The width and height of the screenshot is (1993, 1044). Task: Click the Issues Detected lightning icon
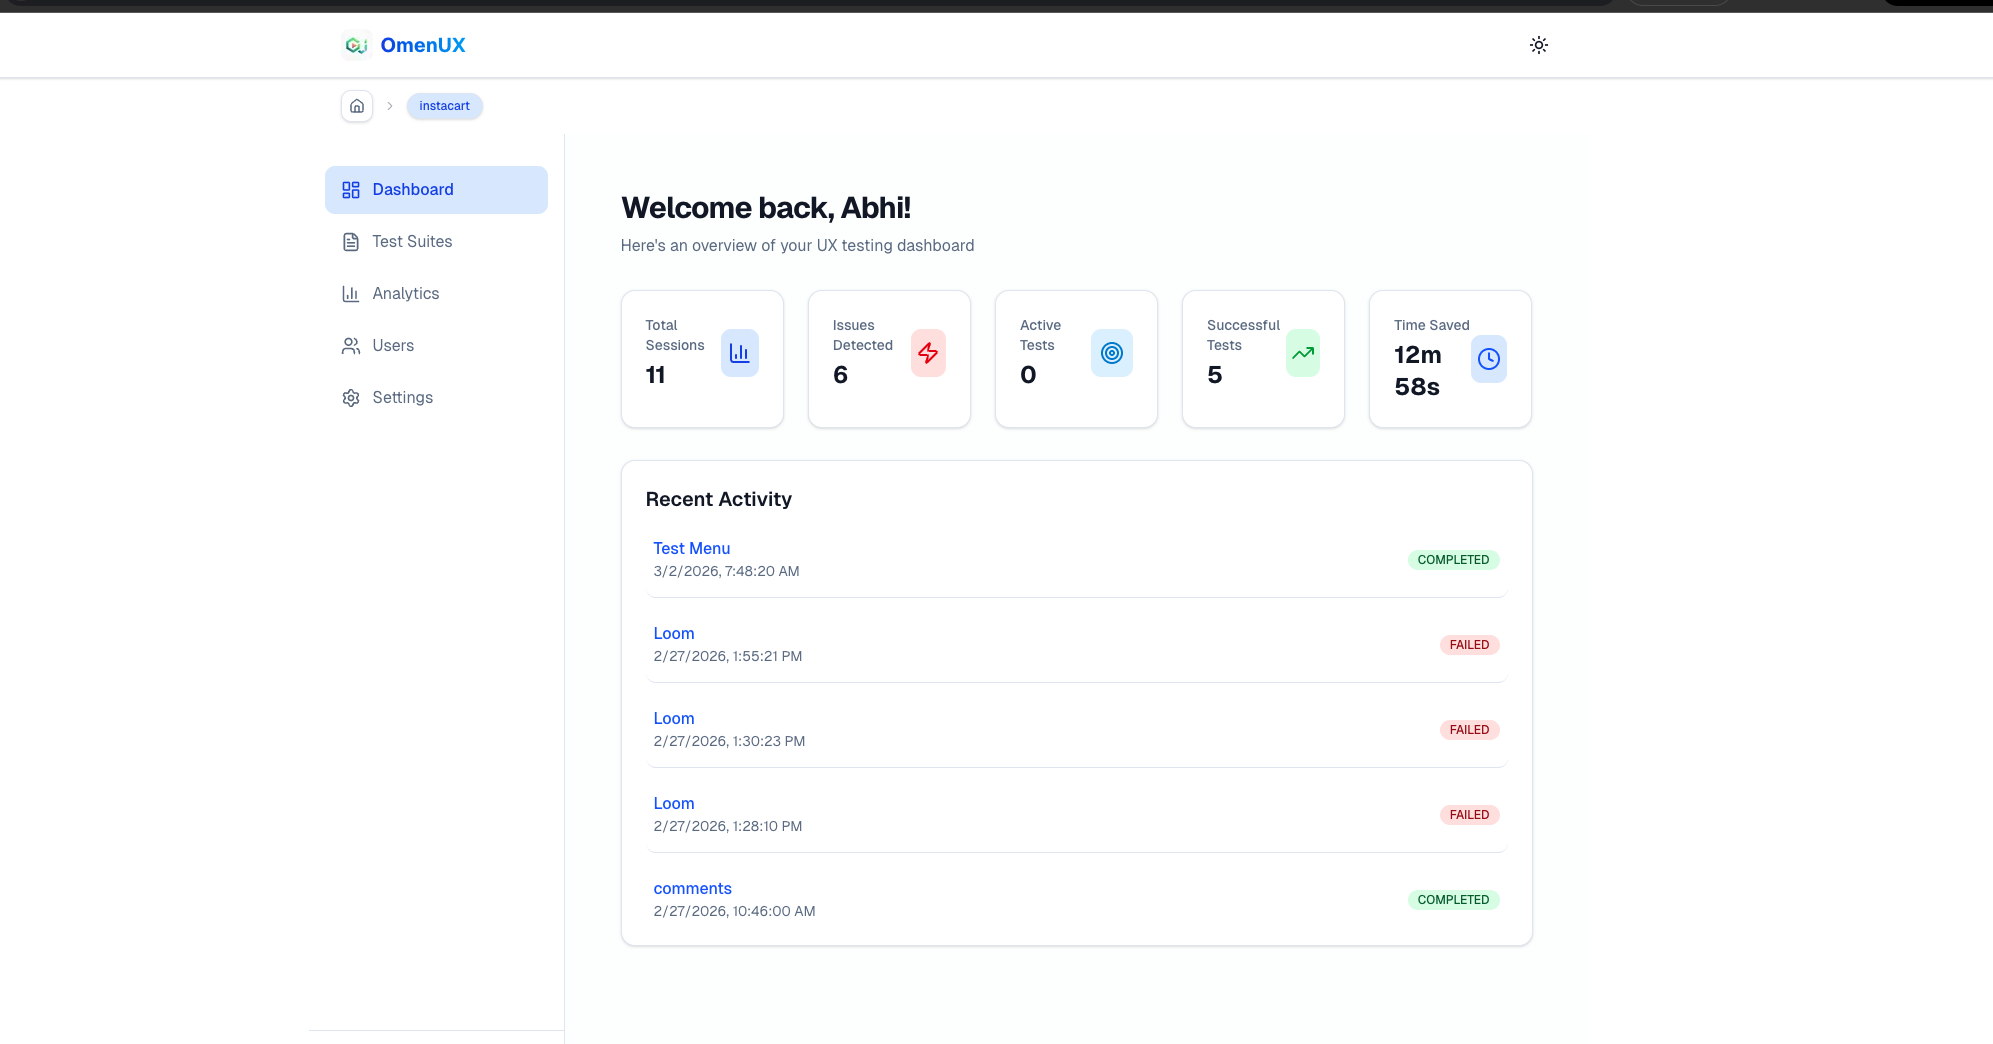[928, 353]
